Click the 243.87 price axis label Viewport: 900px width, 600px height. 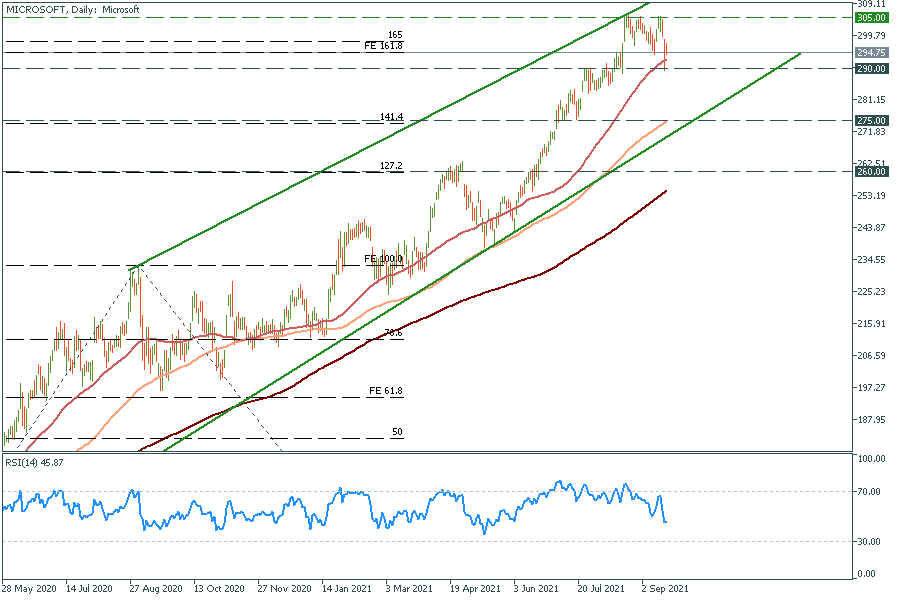pos(871,227)
